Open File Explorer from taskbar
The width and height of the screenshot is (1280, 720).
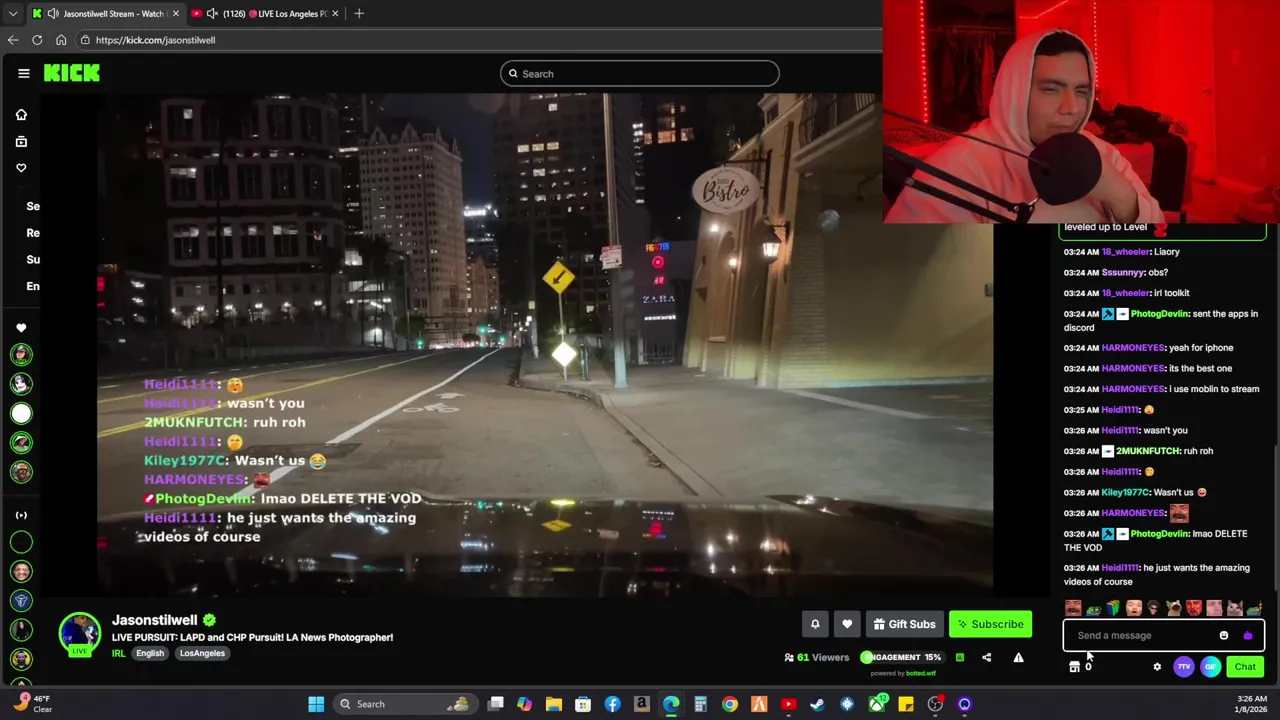point(554,704)
